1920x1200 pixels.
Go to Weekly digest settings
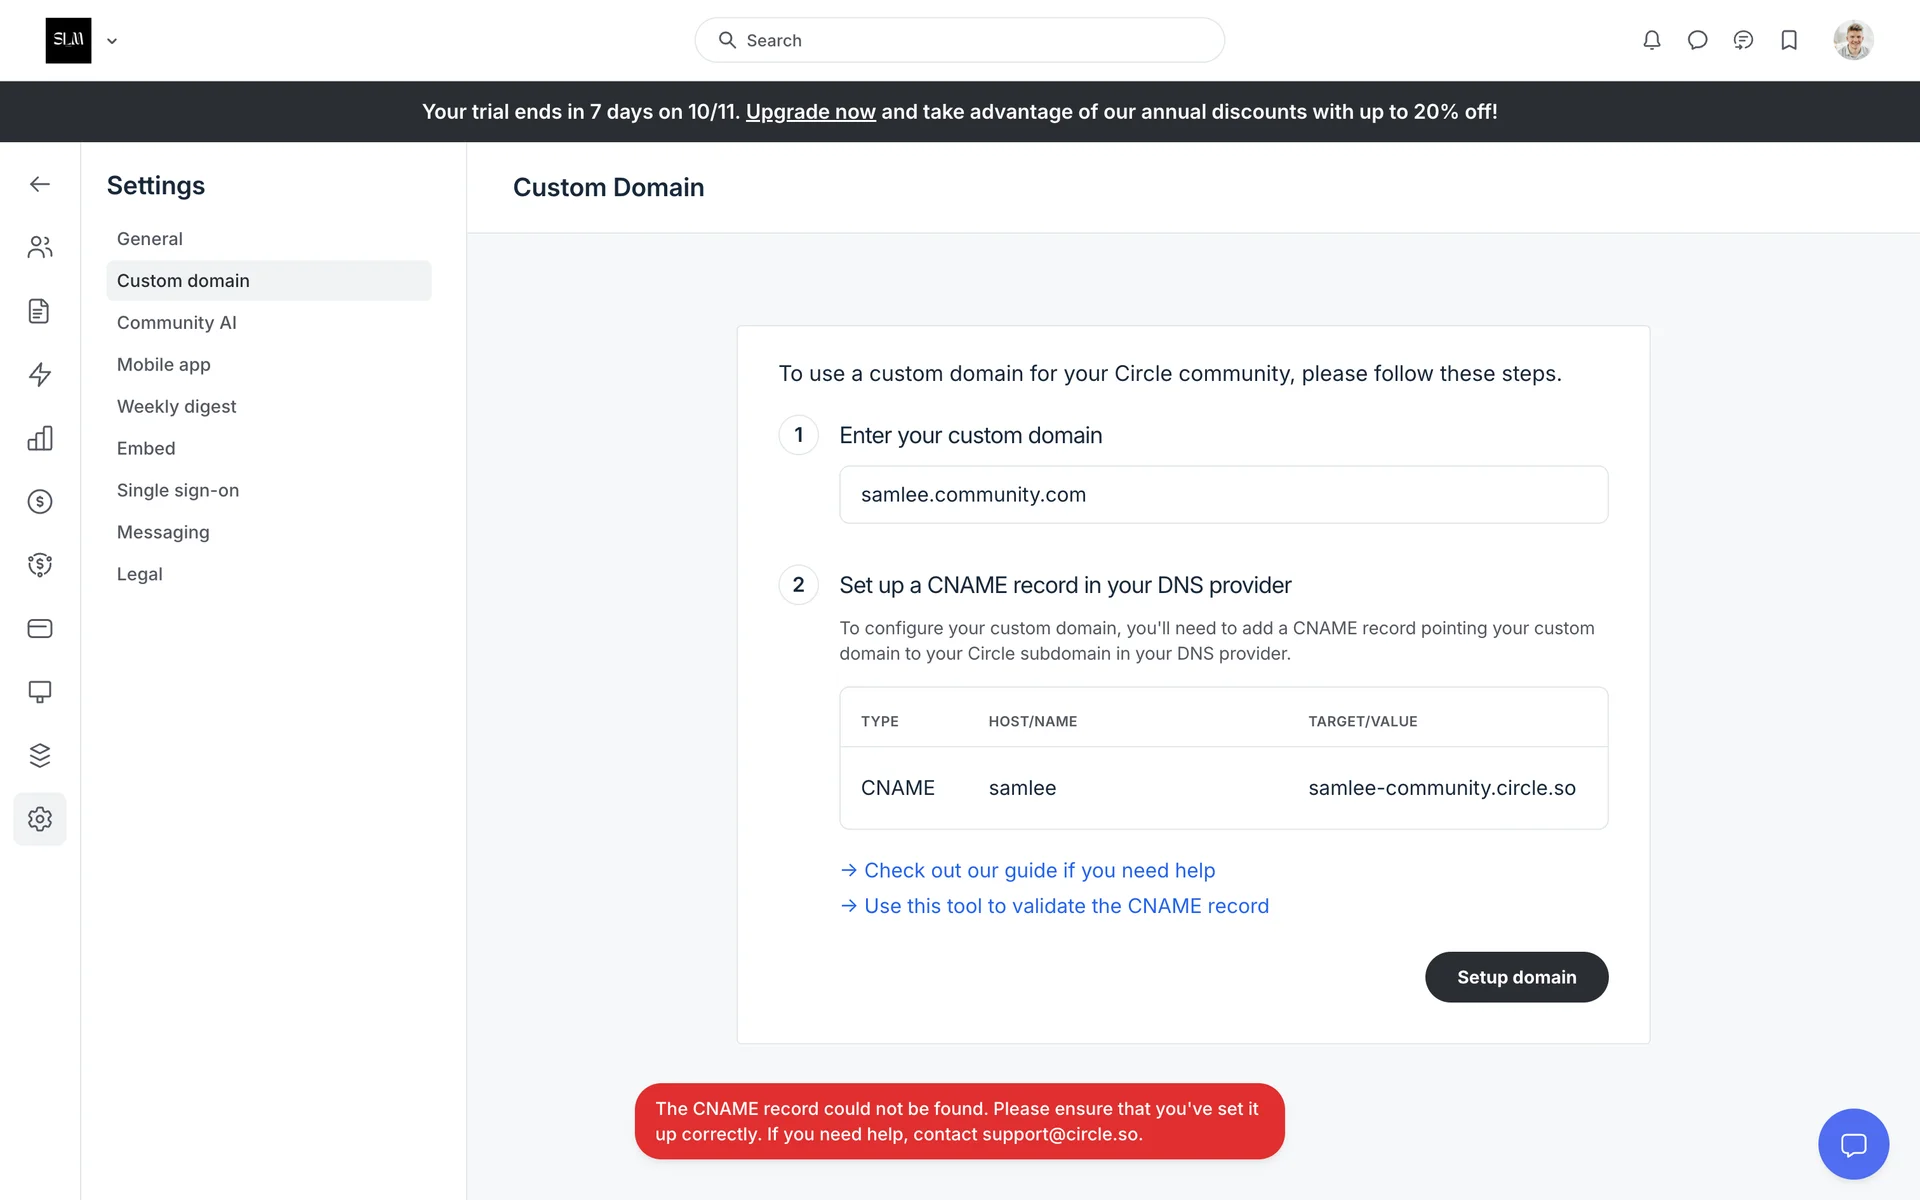pos(177,406)
